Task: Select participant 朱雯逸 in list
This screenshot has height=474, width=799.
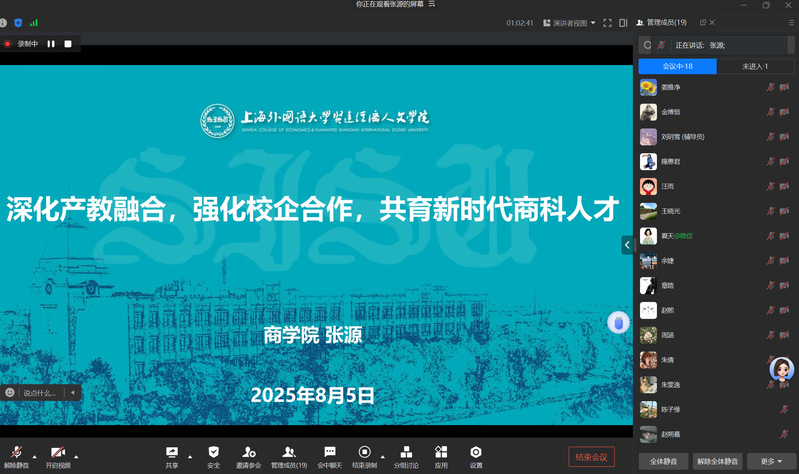Action: 717,385
